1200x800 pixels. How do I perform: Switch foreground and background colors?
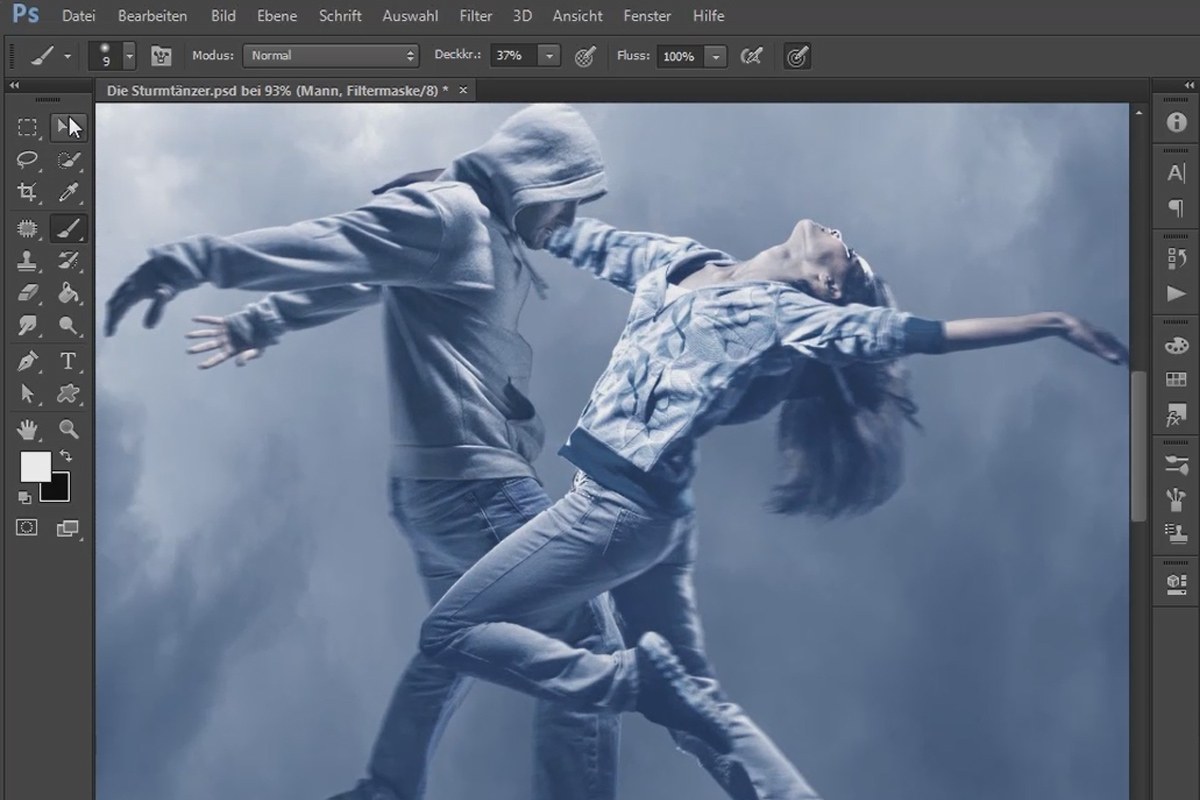click(x=66, y=456)
